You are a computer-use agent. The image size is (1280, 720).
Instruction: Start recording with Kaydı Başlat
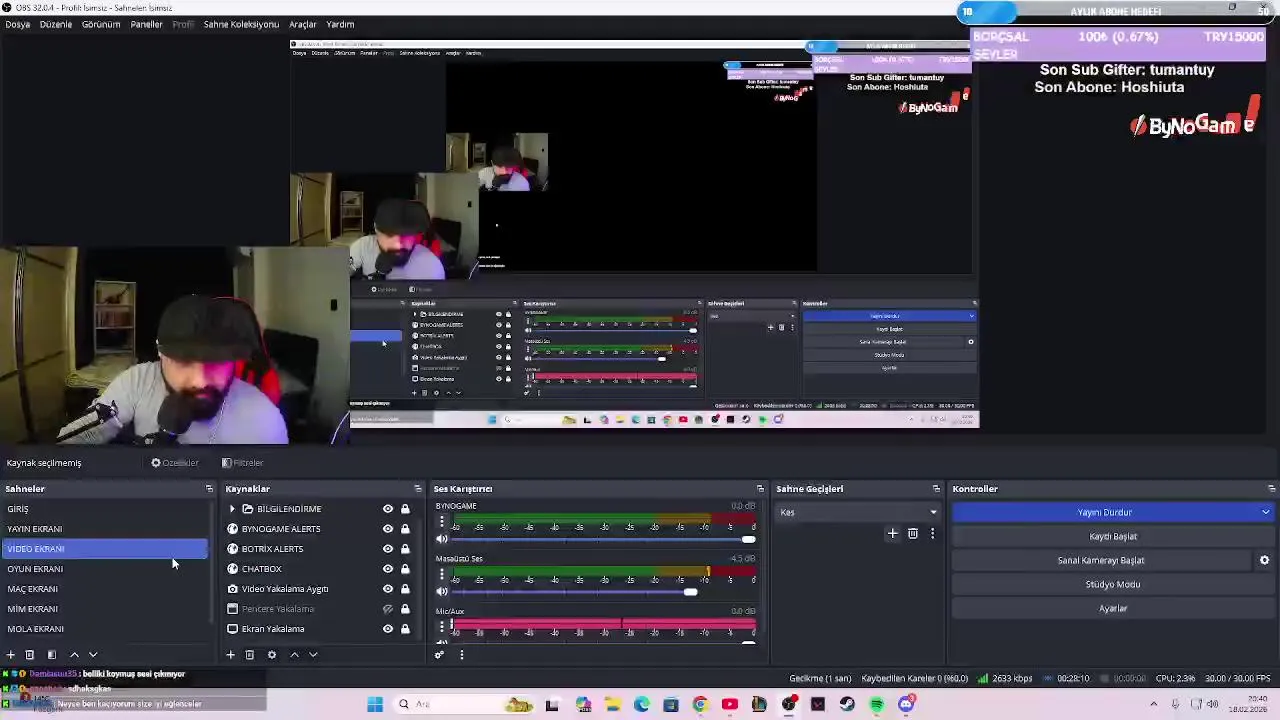[1113, 536]
